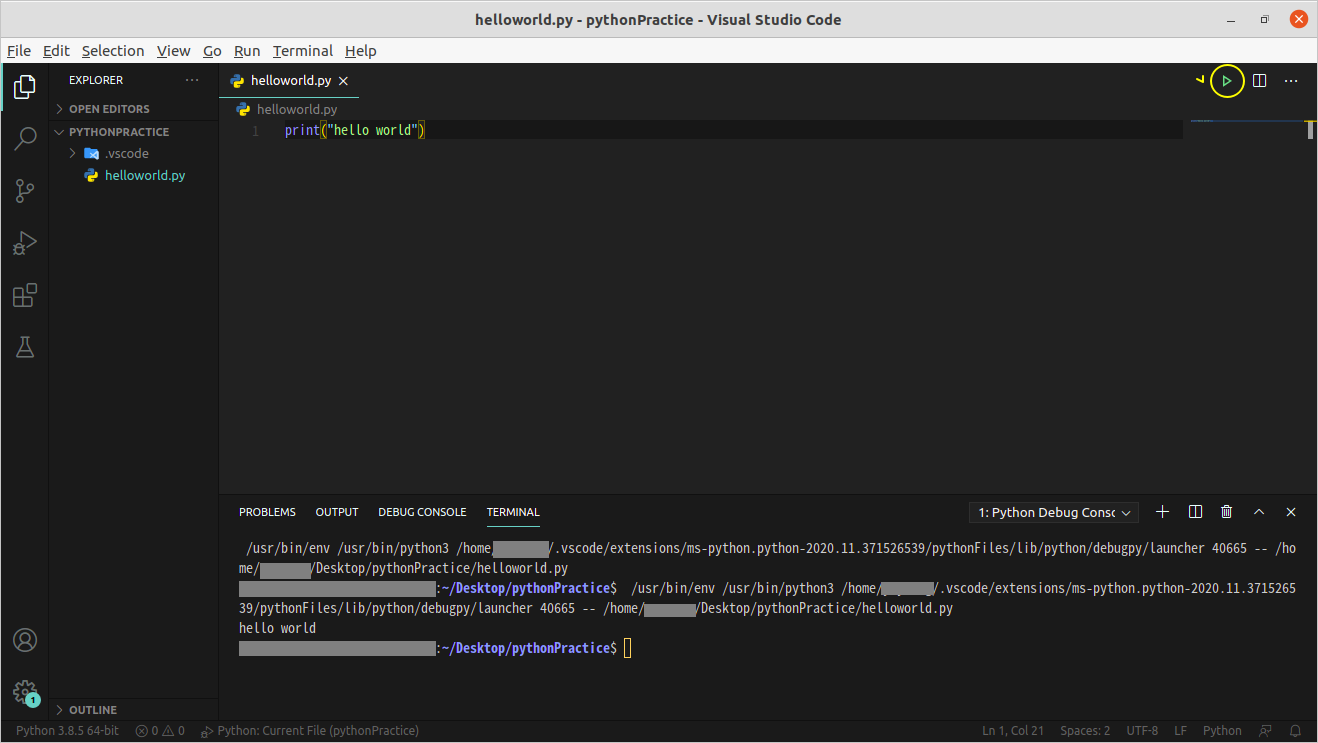
Task: Click Ln 1, Col 21 cursor position
Action: 1014,731
